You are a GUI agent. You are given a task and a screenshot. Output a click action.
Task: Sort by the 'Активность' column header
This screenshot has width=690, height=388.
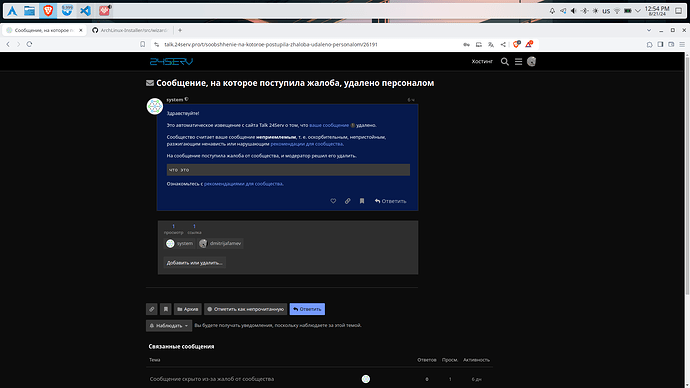click(x=476, y=360)
